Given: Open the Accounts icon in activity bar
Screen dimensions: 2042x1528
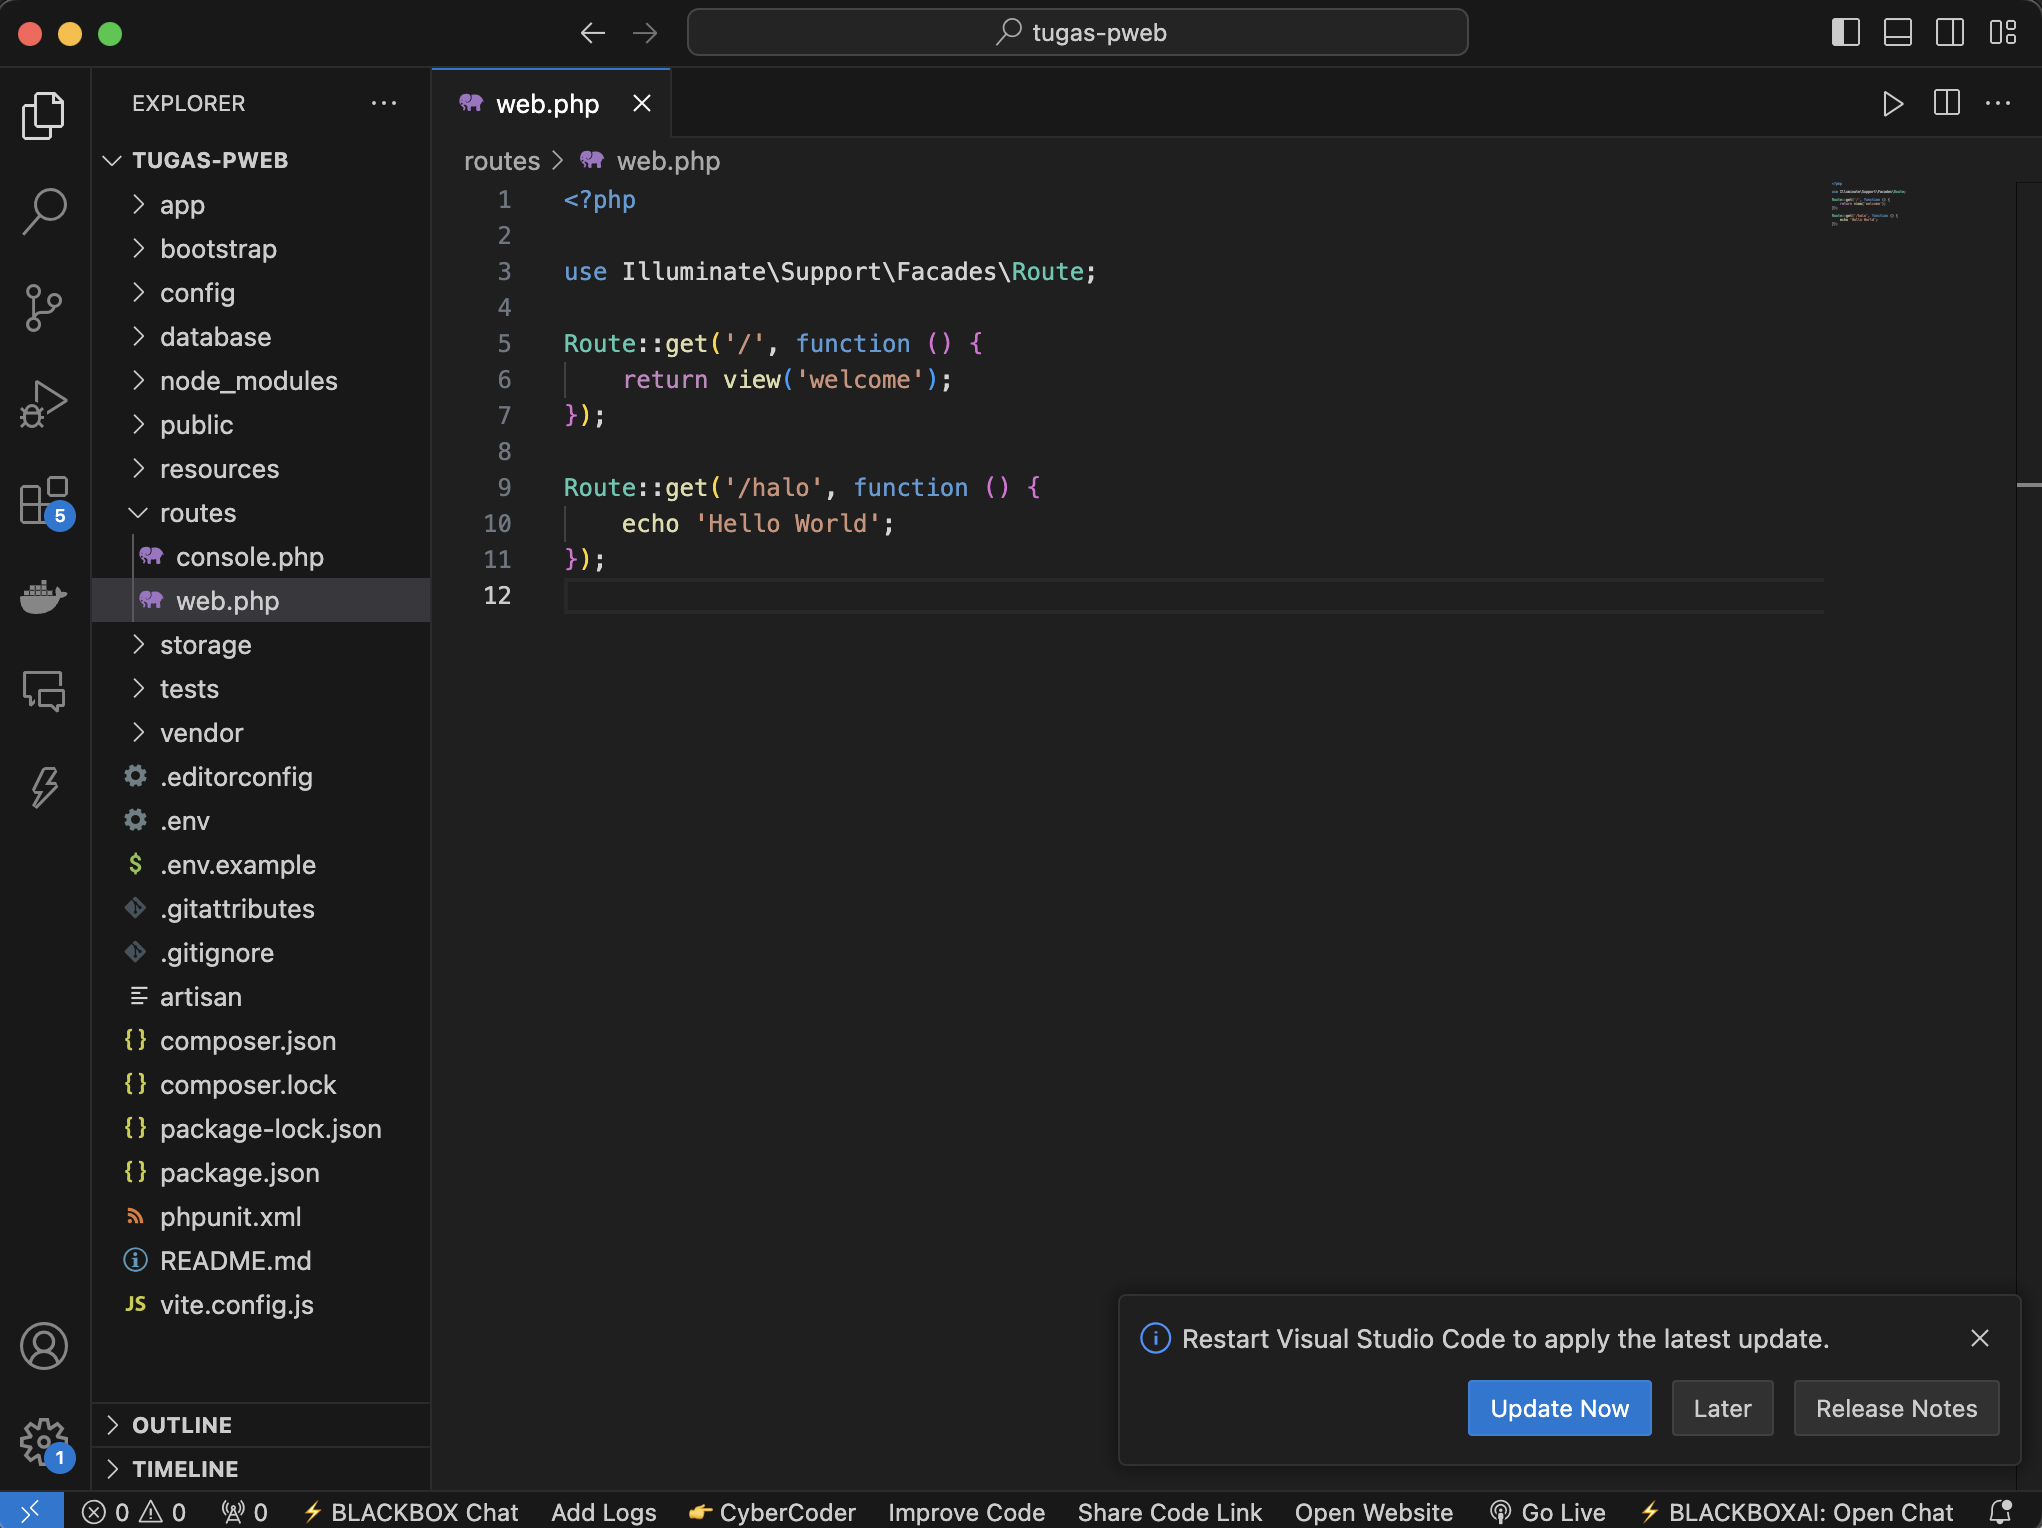Looking at the screenshot, I should (x=44, y=1346).
